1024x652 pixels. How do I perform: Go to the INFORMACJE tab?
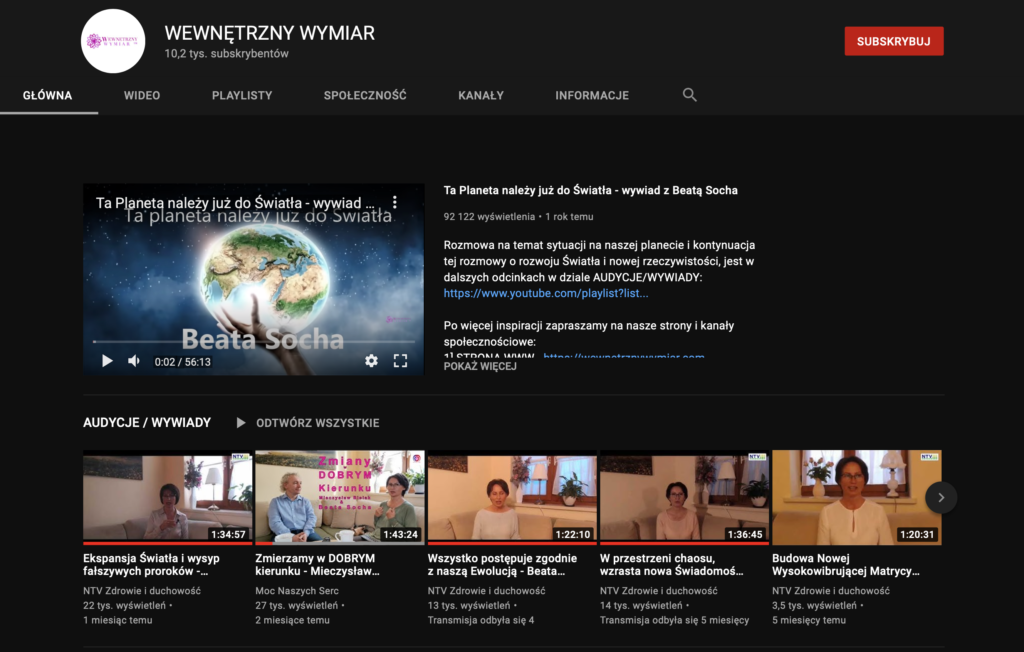[592, 95]
